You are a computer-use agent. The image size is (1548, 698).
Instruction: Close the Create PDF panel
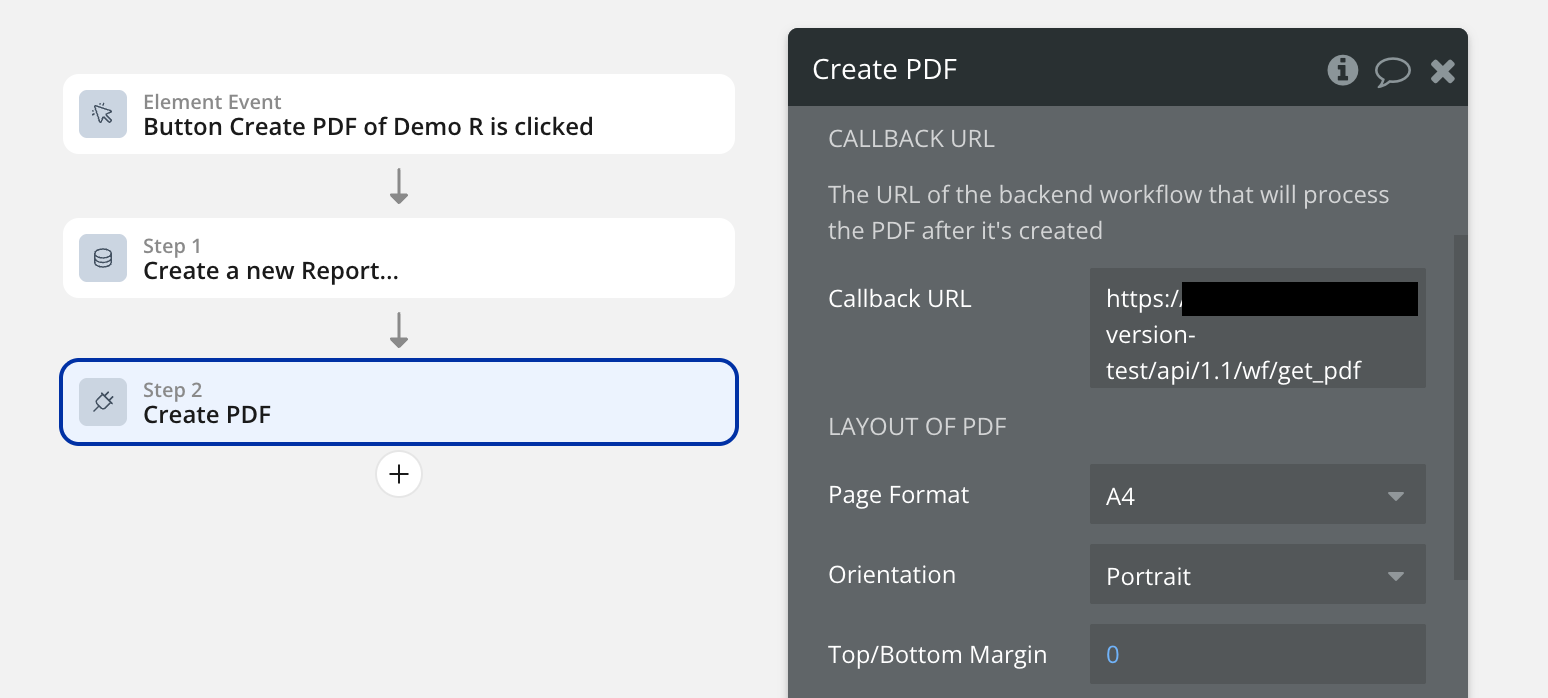click(1442, 71)
